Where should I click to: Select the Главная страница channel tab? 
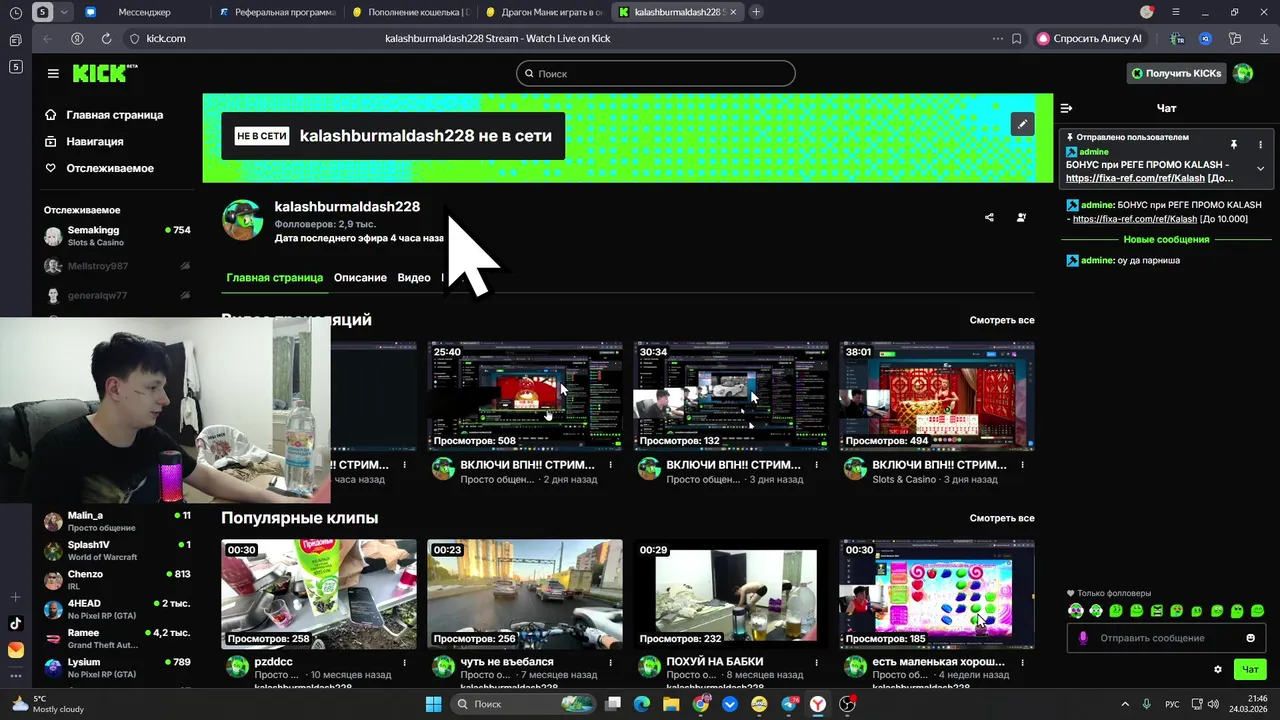(x=274, y=278)
